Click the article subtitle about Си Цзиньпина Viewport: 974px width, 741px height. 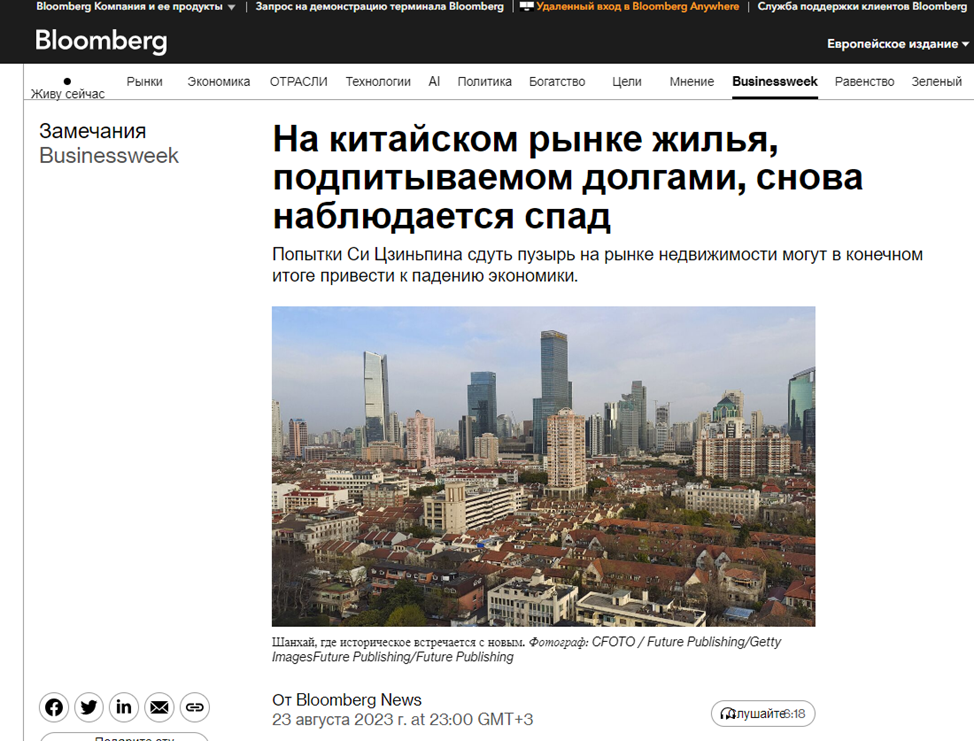(598, 265)
